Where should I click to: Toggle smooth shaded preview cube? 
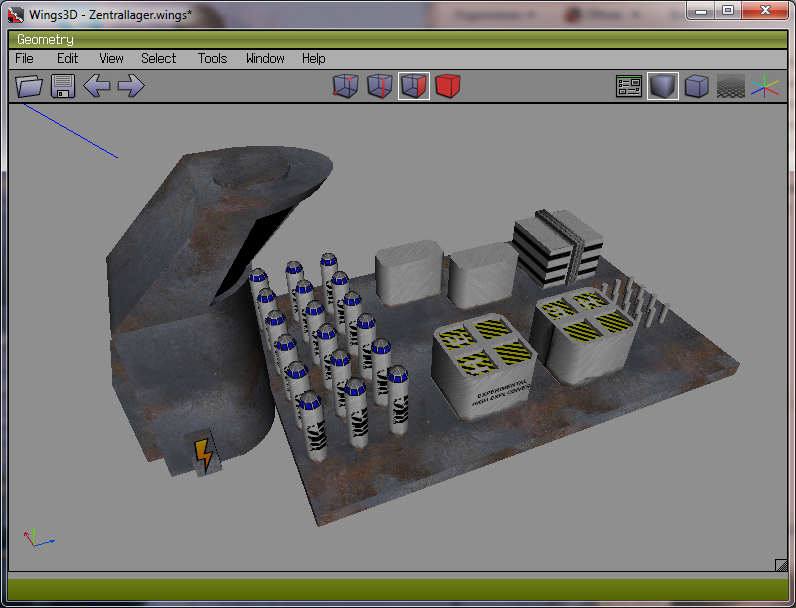662,87
